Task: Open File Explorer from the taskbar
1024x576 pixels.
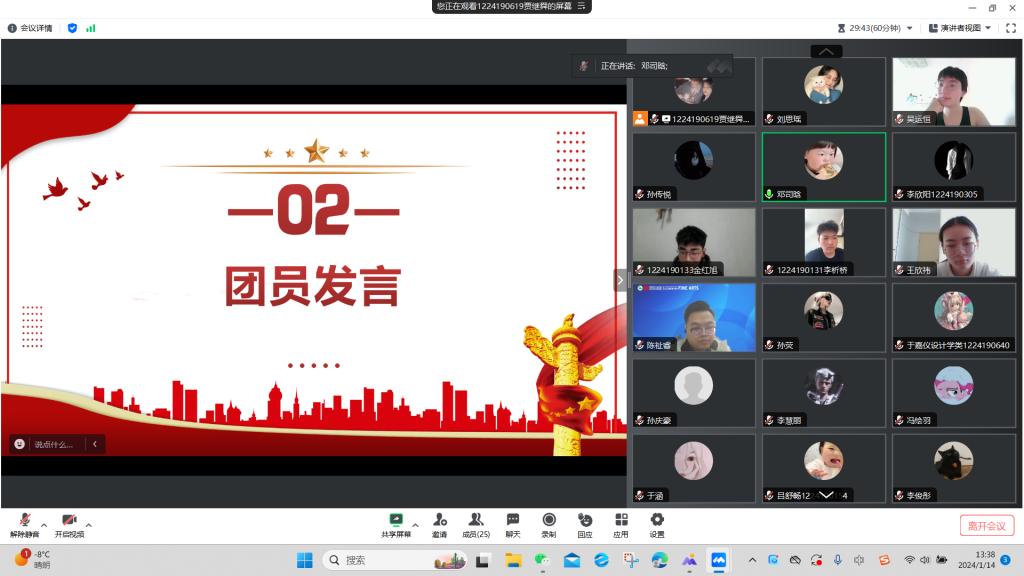Action: coord(513,560)
